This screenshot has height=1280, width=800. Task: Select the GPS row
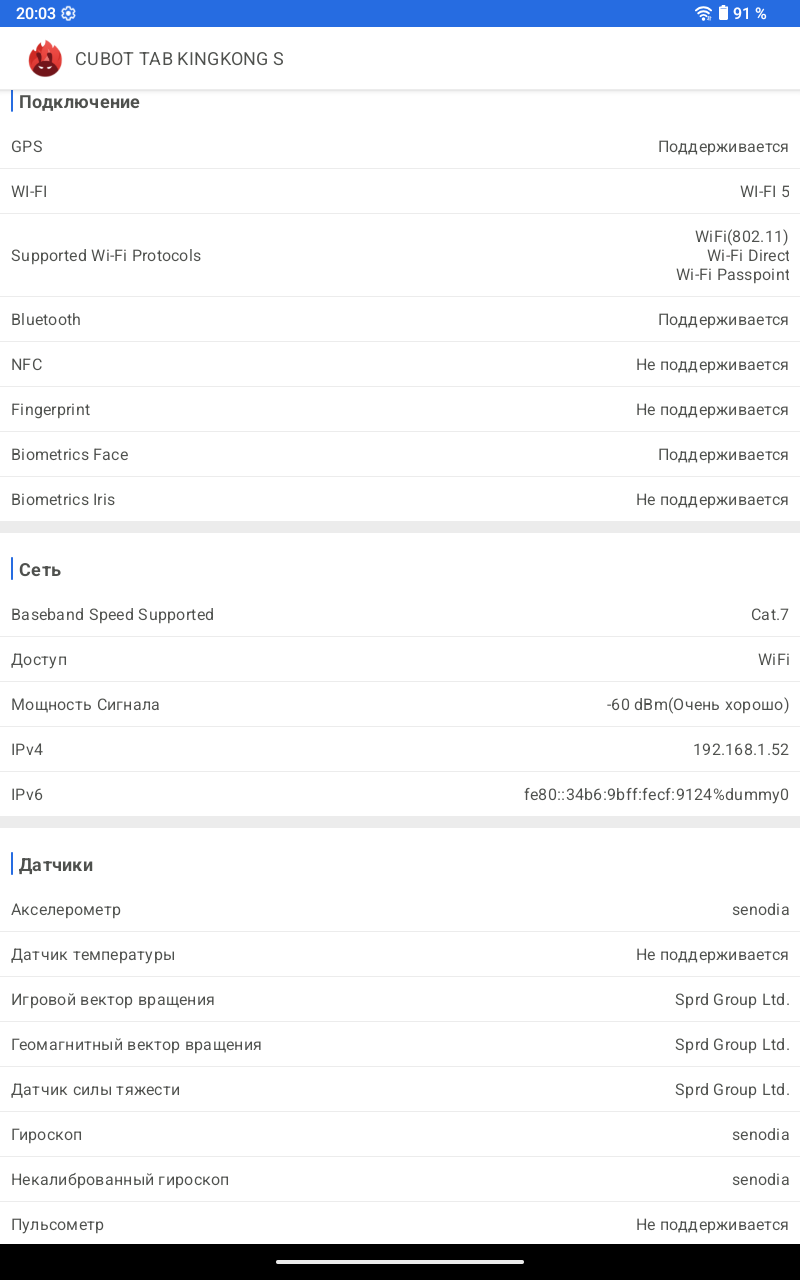[400, 147]
